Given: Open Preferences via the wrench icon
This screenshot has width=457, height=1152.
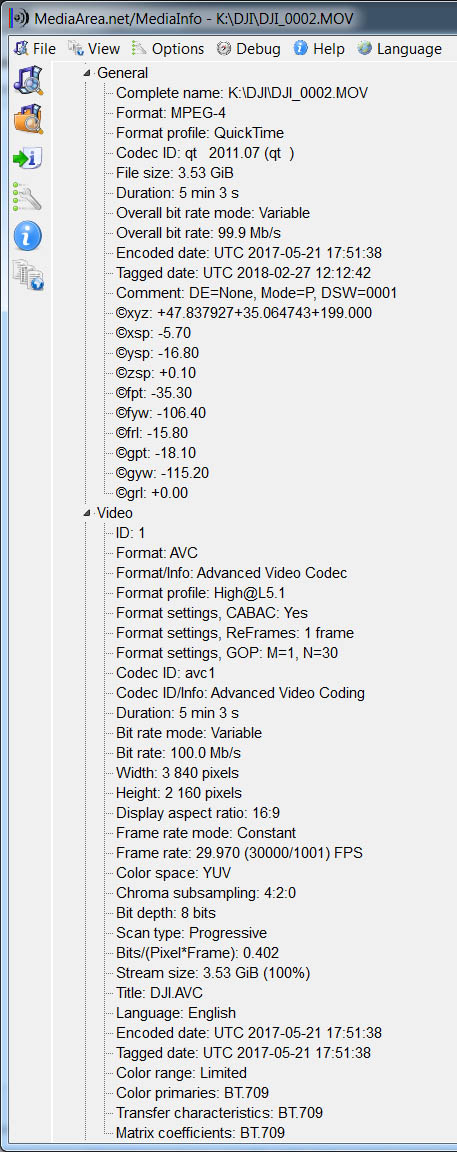Looking at the screenshot, I should click(x=28, y=197).
